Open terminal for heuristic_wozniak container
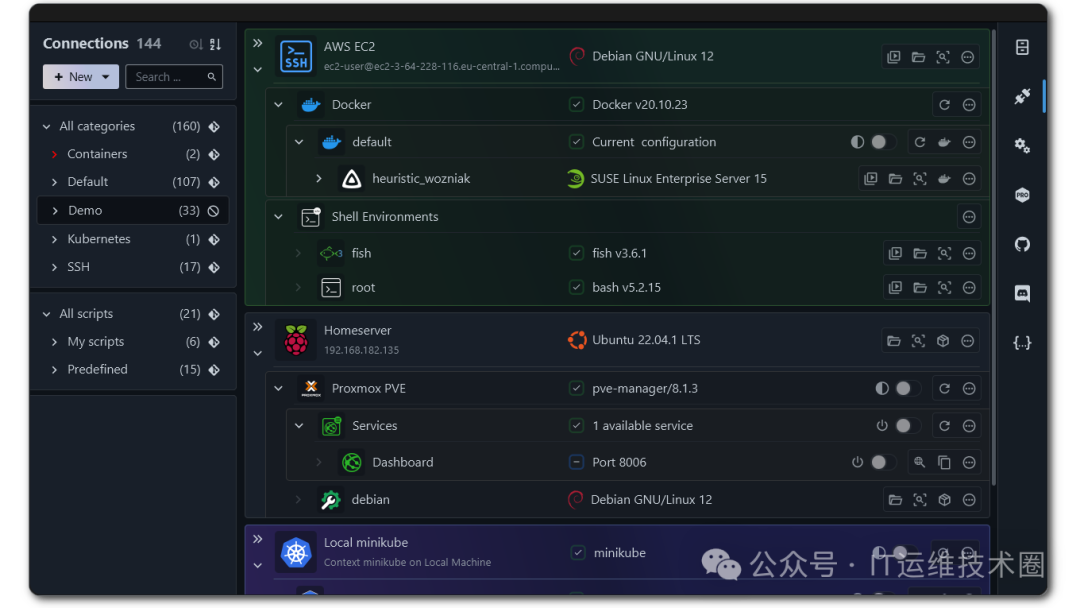The width and height of the screenshot is (1080, 608). (871, 178)
